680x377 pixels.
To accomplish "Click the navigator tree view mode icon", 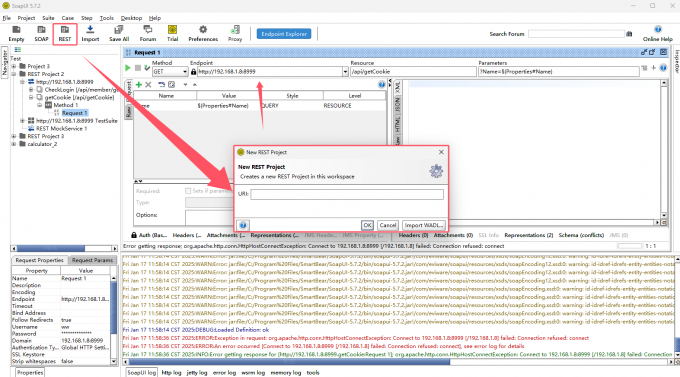I will tap(18, 50).
